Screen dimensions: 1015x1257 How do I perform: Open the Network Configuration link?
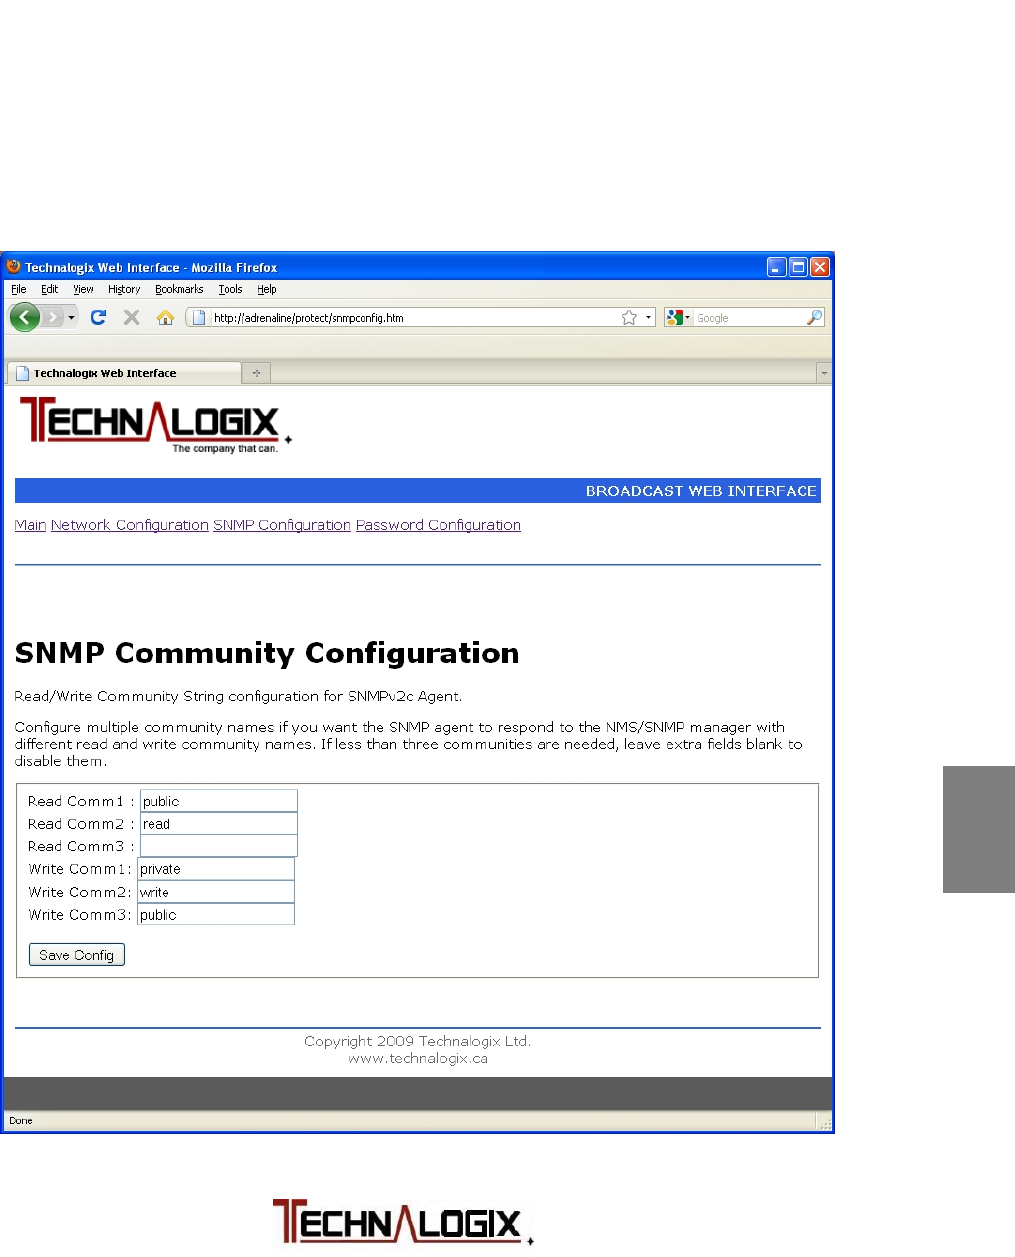130,525
